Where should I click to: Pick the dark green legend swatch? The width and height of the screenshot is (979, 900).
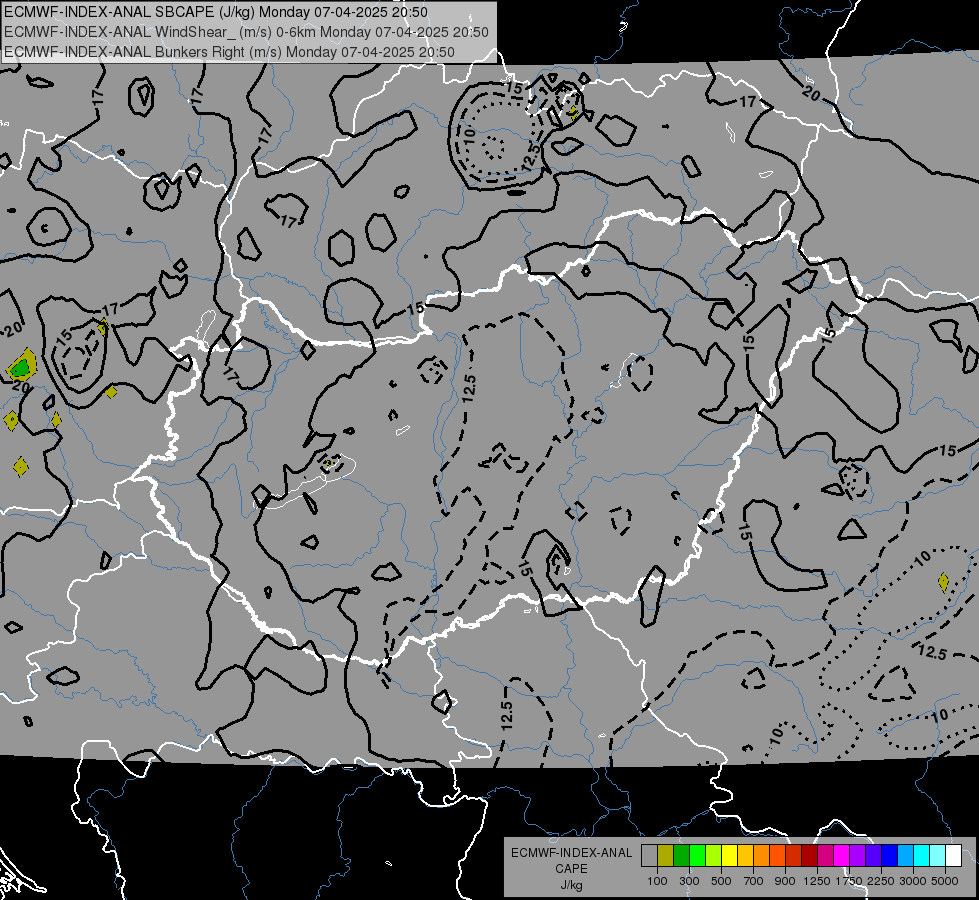click(681, 856)
